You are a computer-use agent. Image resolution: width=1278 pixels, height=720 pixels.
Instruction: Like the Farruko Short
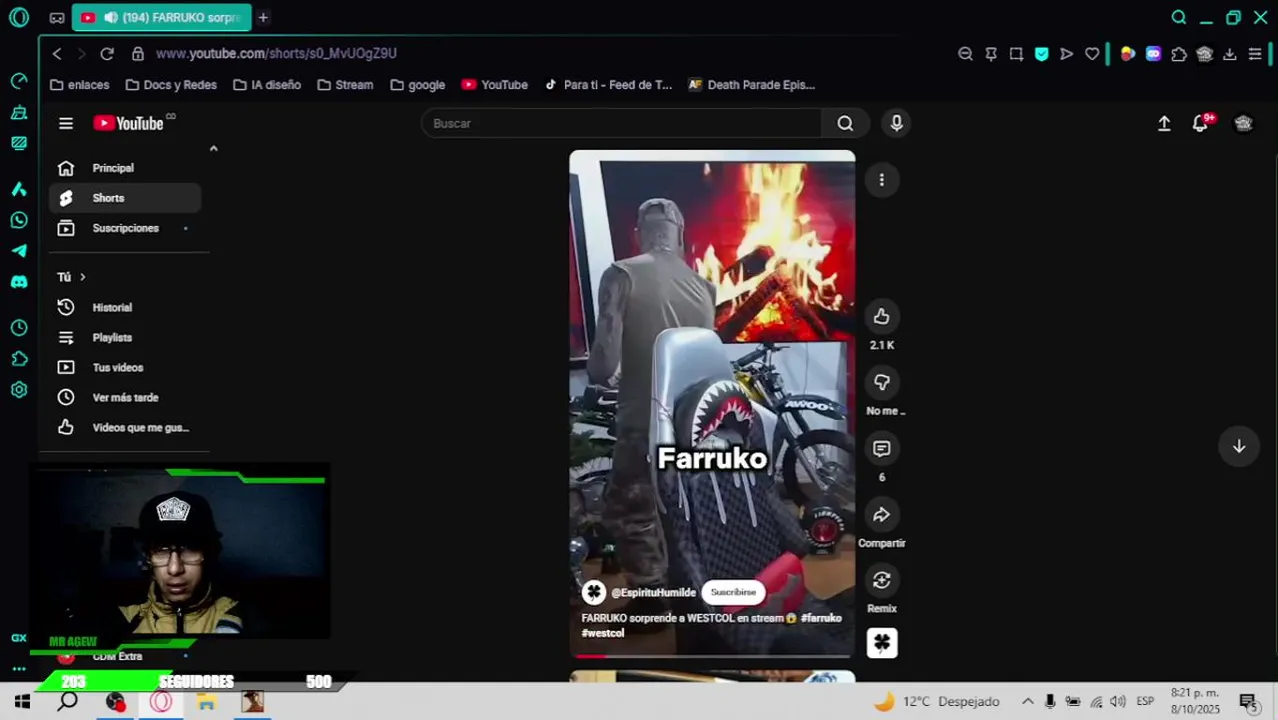point(881,316)
